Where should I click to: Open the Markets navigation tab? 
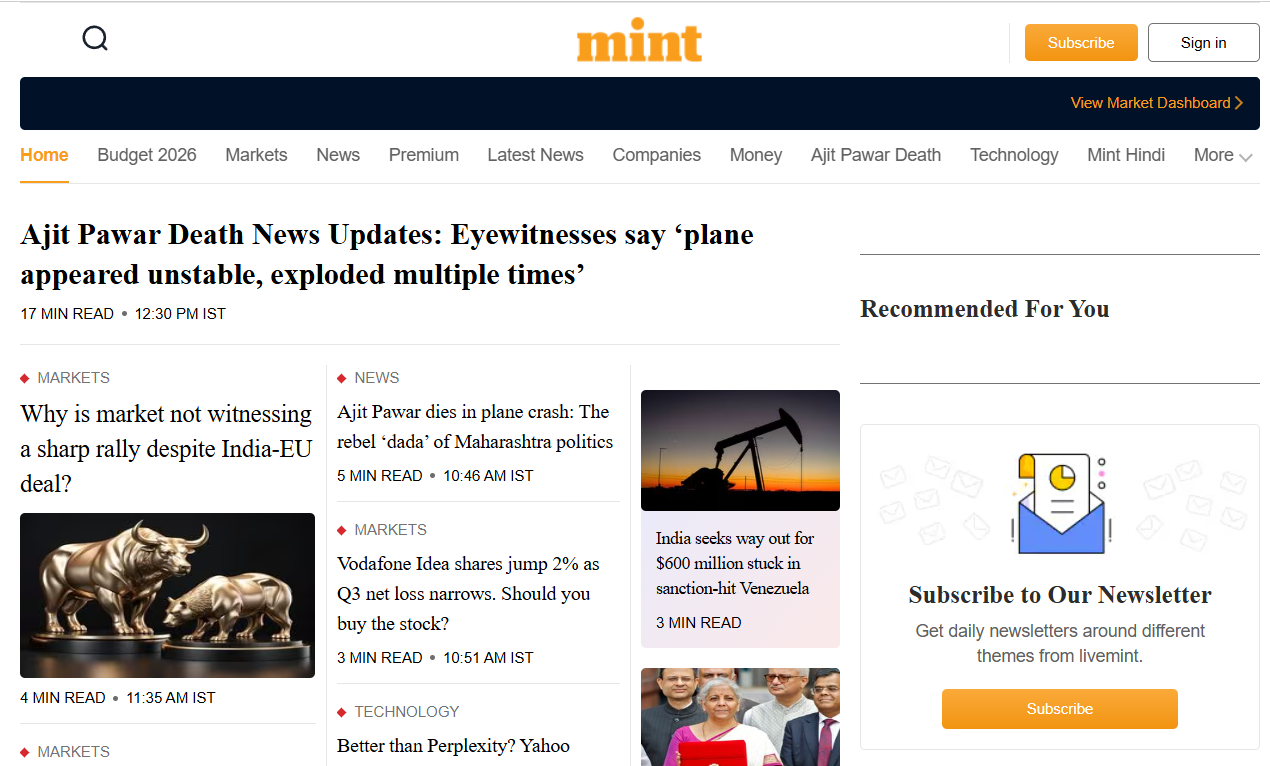256,155
